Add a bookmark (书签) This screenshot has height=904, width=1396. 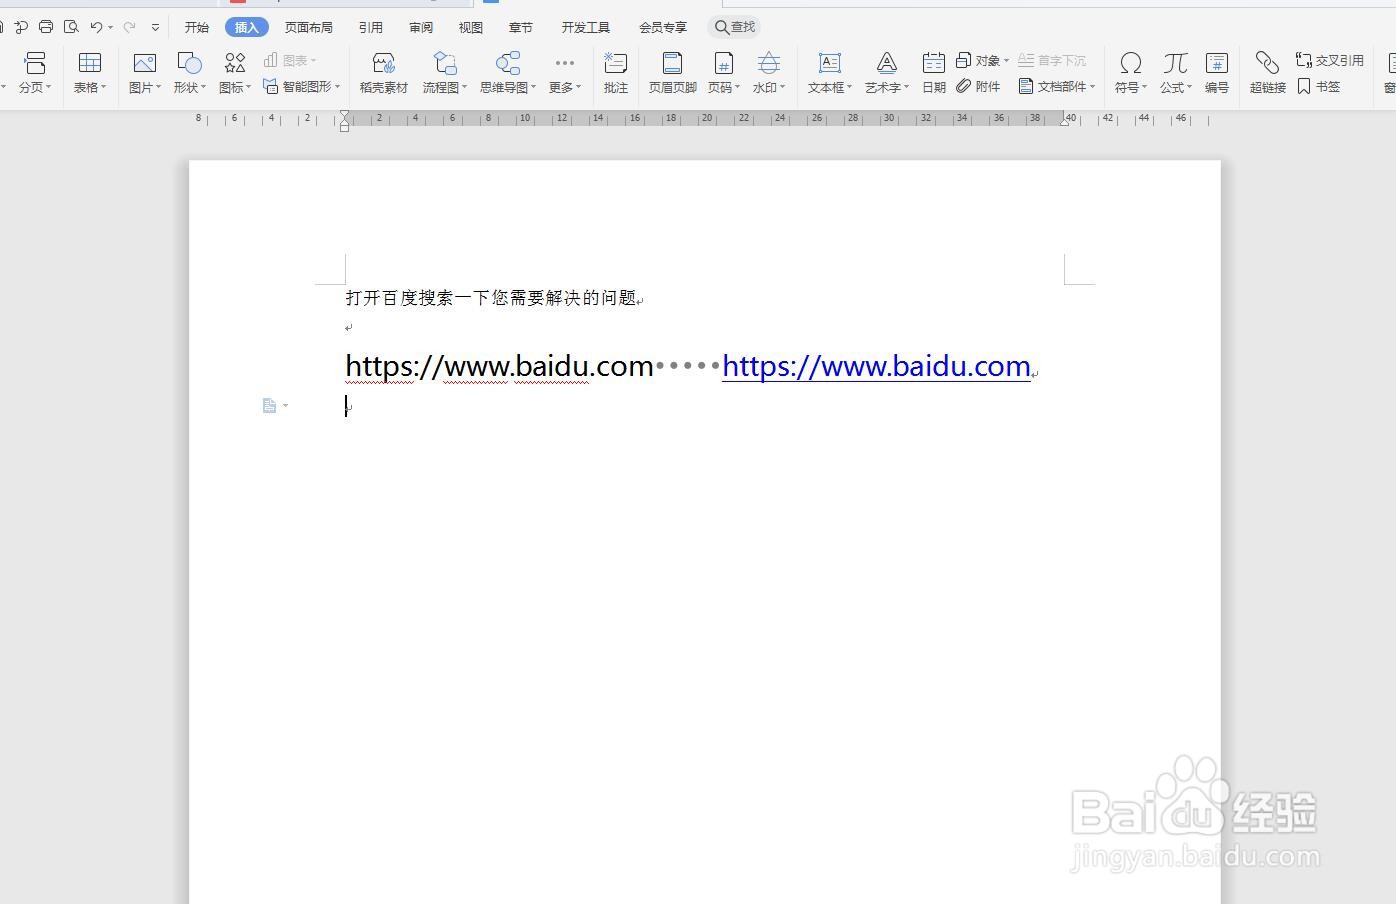tap(1318, 87)
